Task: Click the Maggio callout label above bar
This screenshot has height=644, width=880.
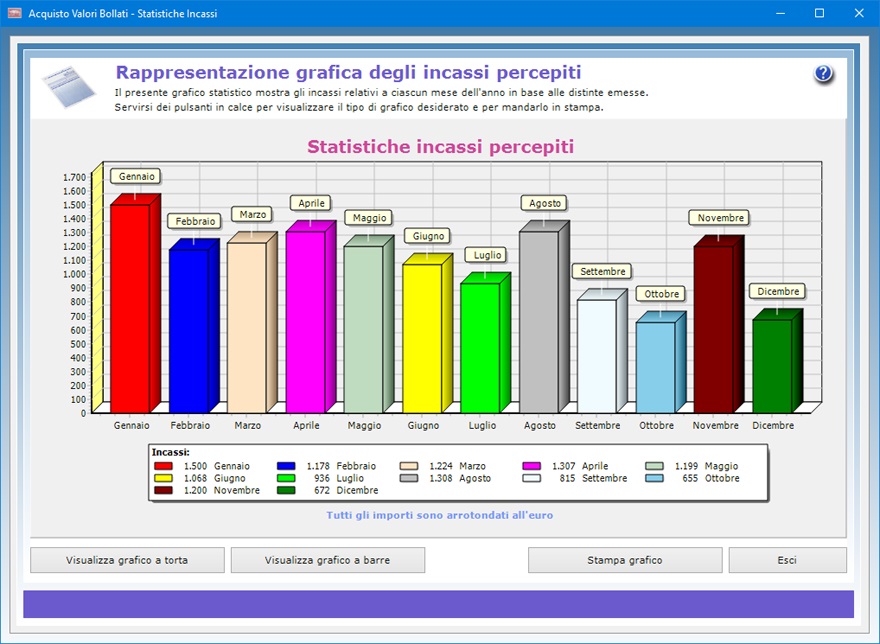Action: pyautogui.click(x=369, y=218)
